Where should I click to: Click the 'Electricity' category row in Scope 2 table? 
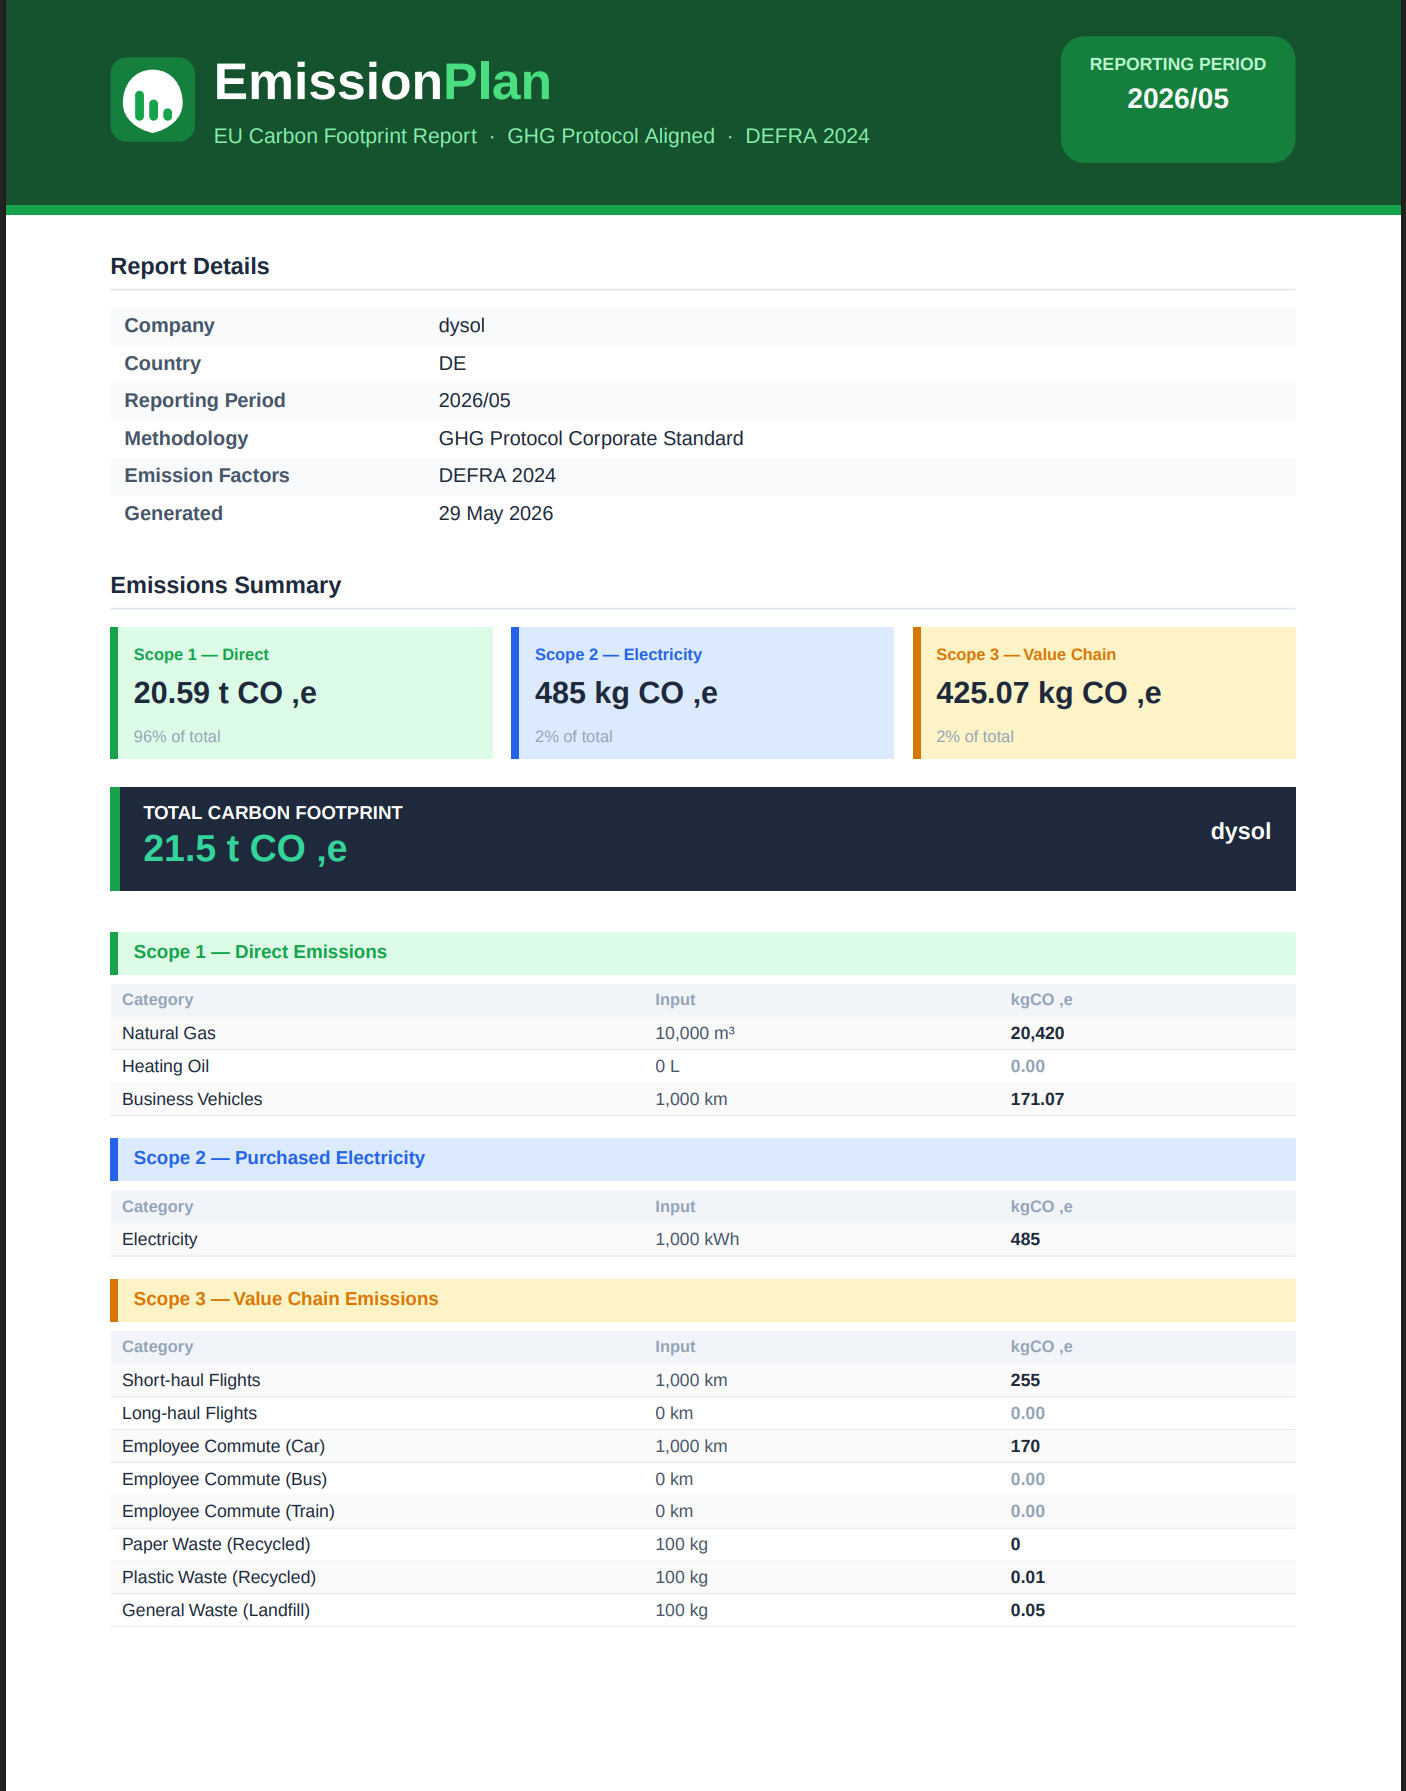coord(703,1240)
